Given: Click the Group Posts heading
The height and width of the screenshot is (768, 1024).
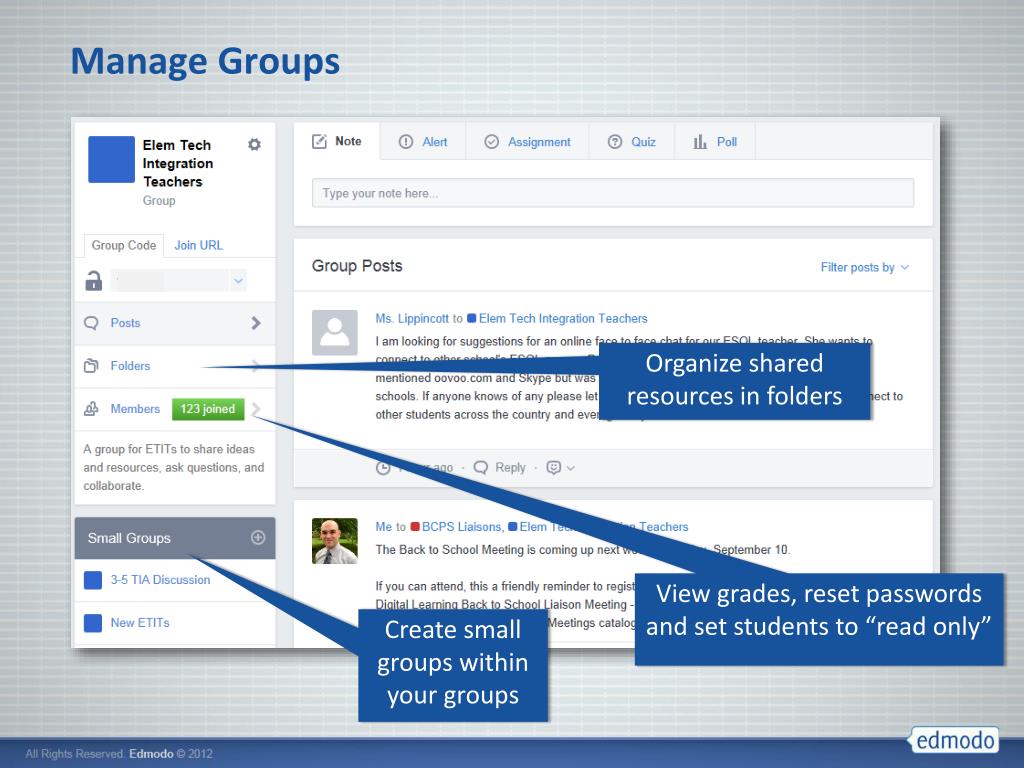Looking at the screenshot, I should pos(357,266).
